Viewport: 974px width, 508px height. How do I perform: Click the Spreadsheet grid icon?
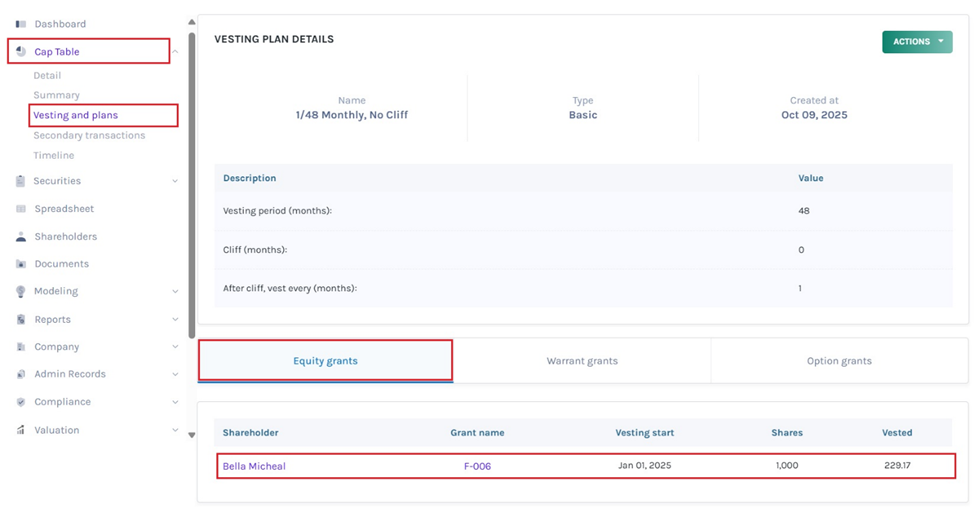tap(21, 209)
